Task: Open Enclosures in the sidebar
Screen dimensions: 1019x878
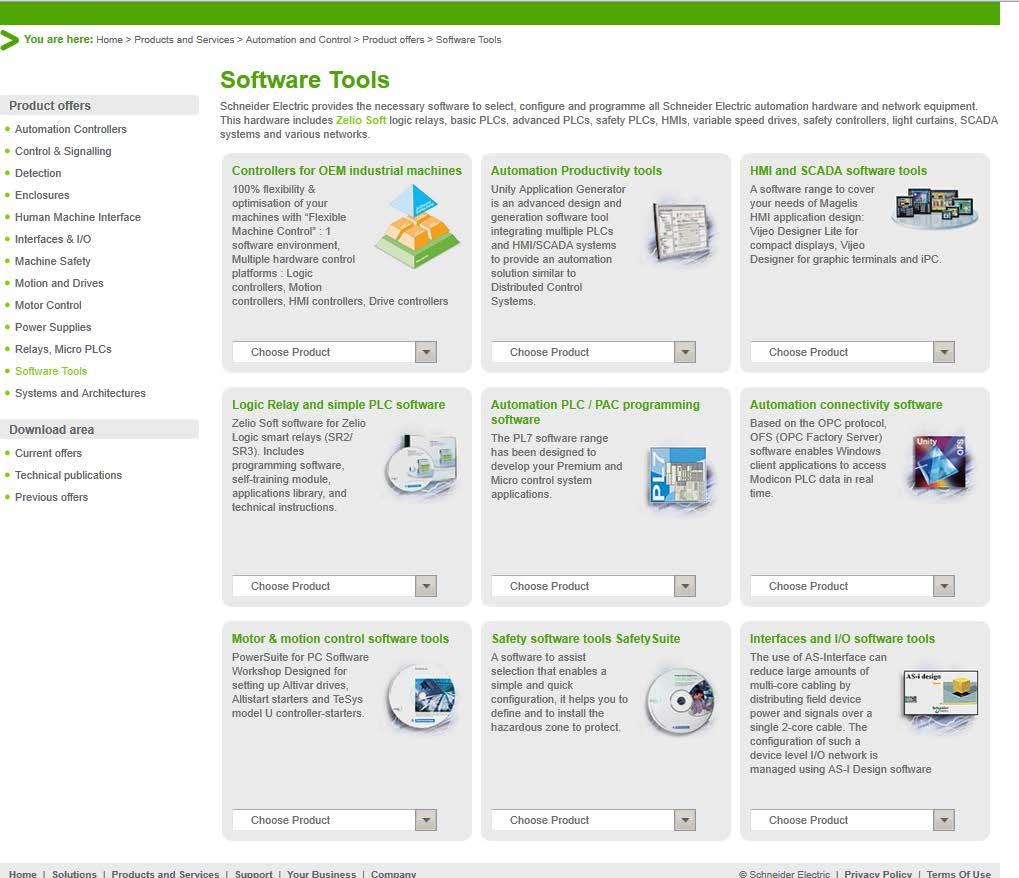Action: (42, 196)
